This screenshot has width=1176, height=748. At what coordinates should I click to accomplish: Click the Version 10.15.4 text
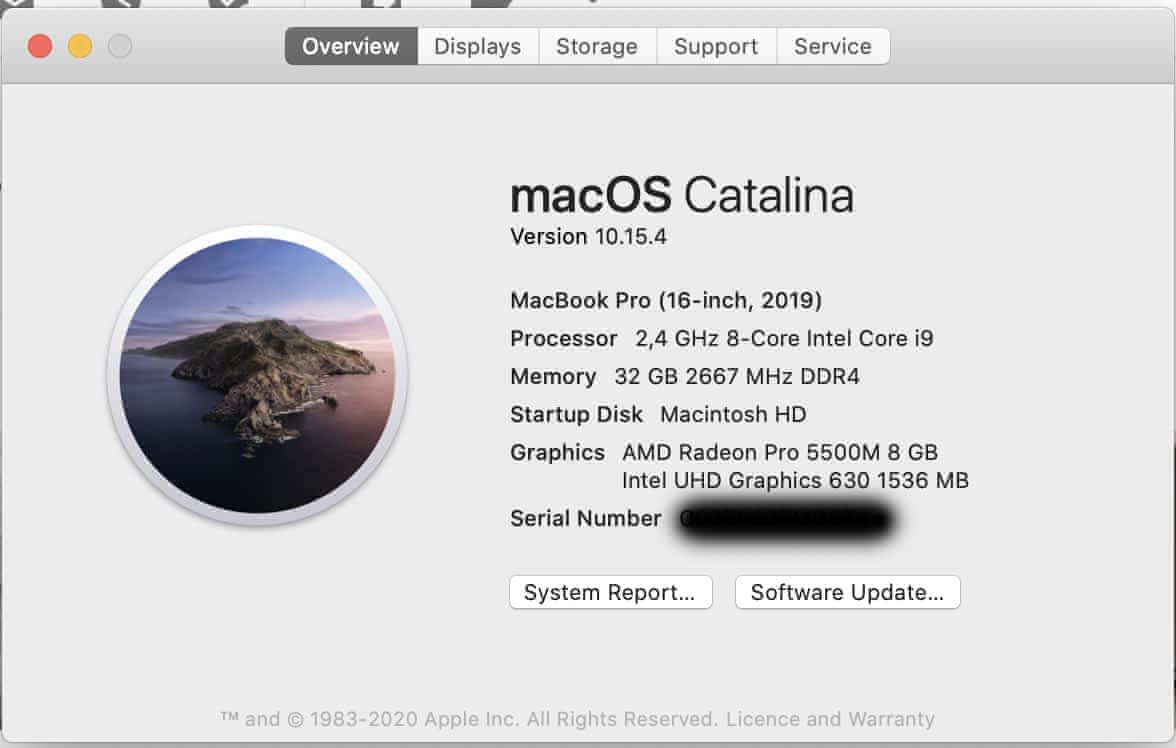pos(588,237)
